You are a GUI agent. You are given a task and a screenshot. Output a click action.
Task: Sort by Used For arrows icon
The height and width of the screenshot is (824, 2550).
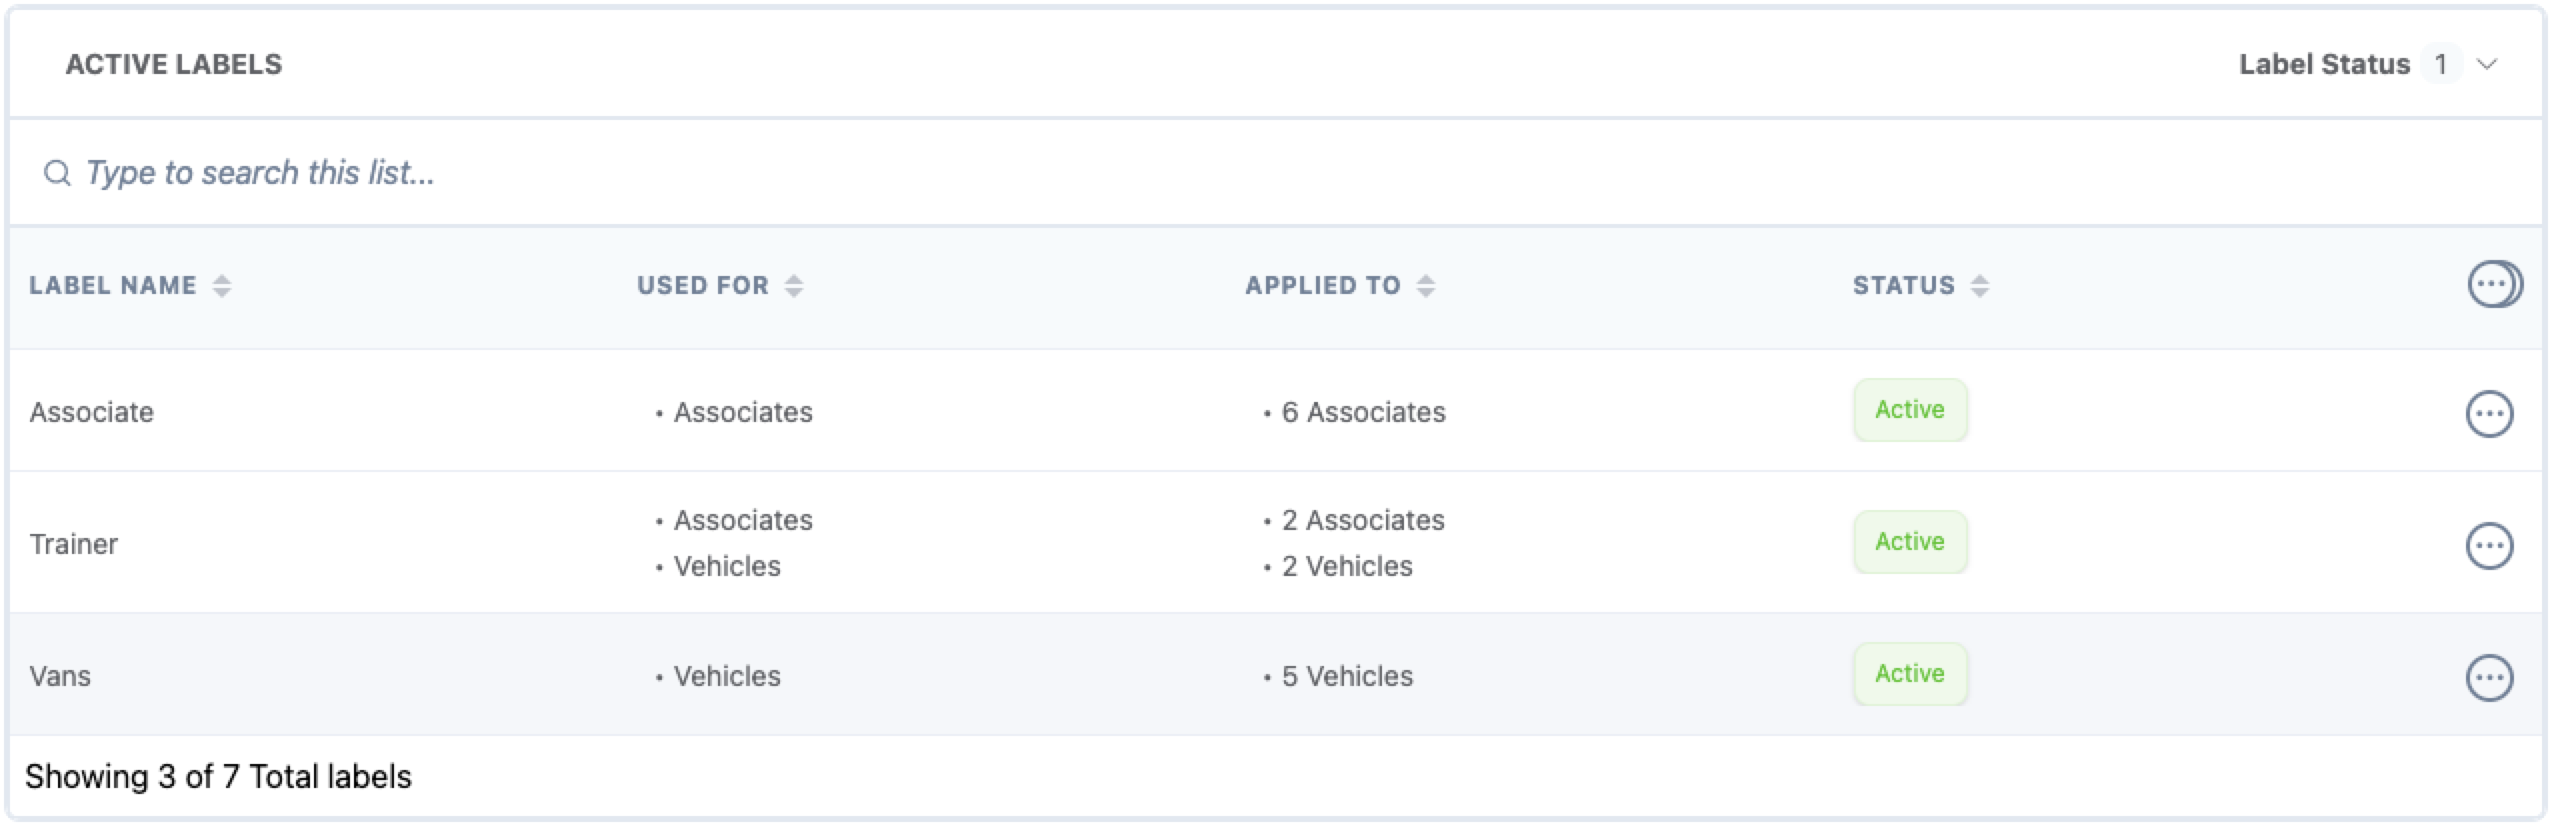point(793,286)
